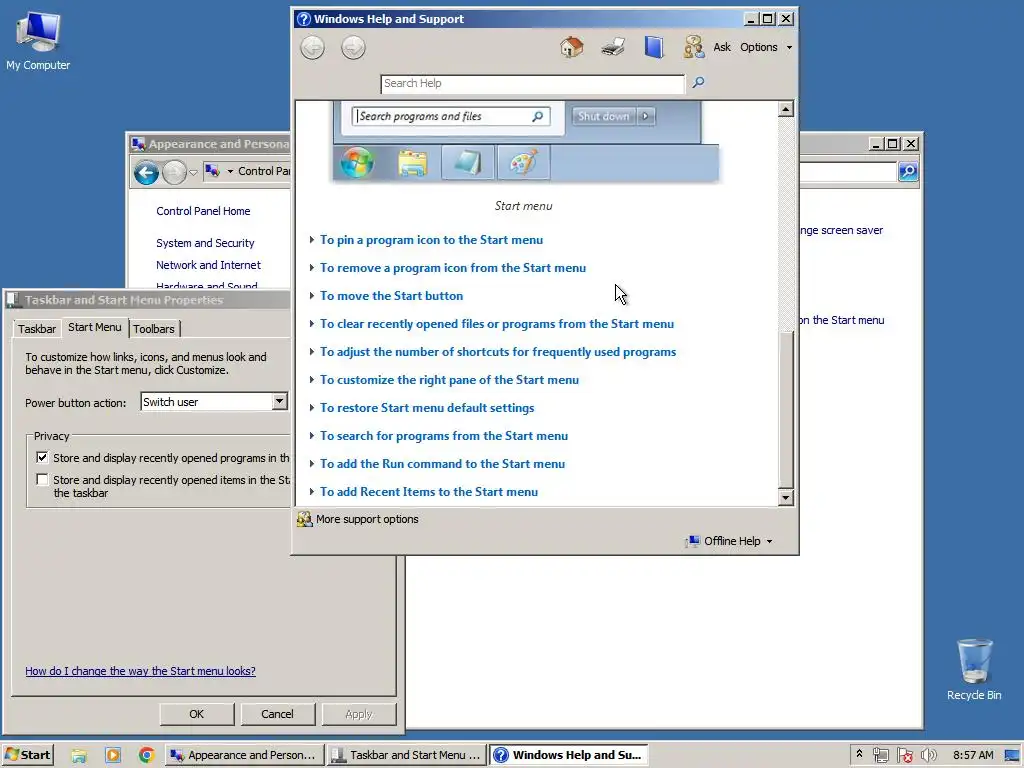Click the Start button
Image resolution: width=1024 pixels, height=768 pixels.
coord(27,755)
